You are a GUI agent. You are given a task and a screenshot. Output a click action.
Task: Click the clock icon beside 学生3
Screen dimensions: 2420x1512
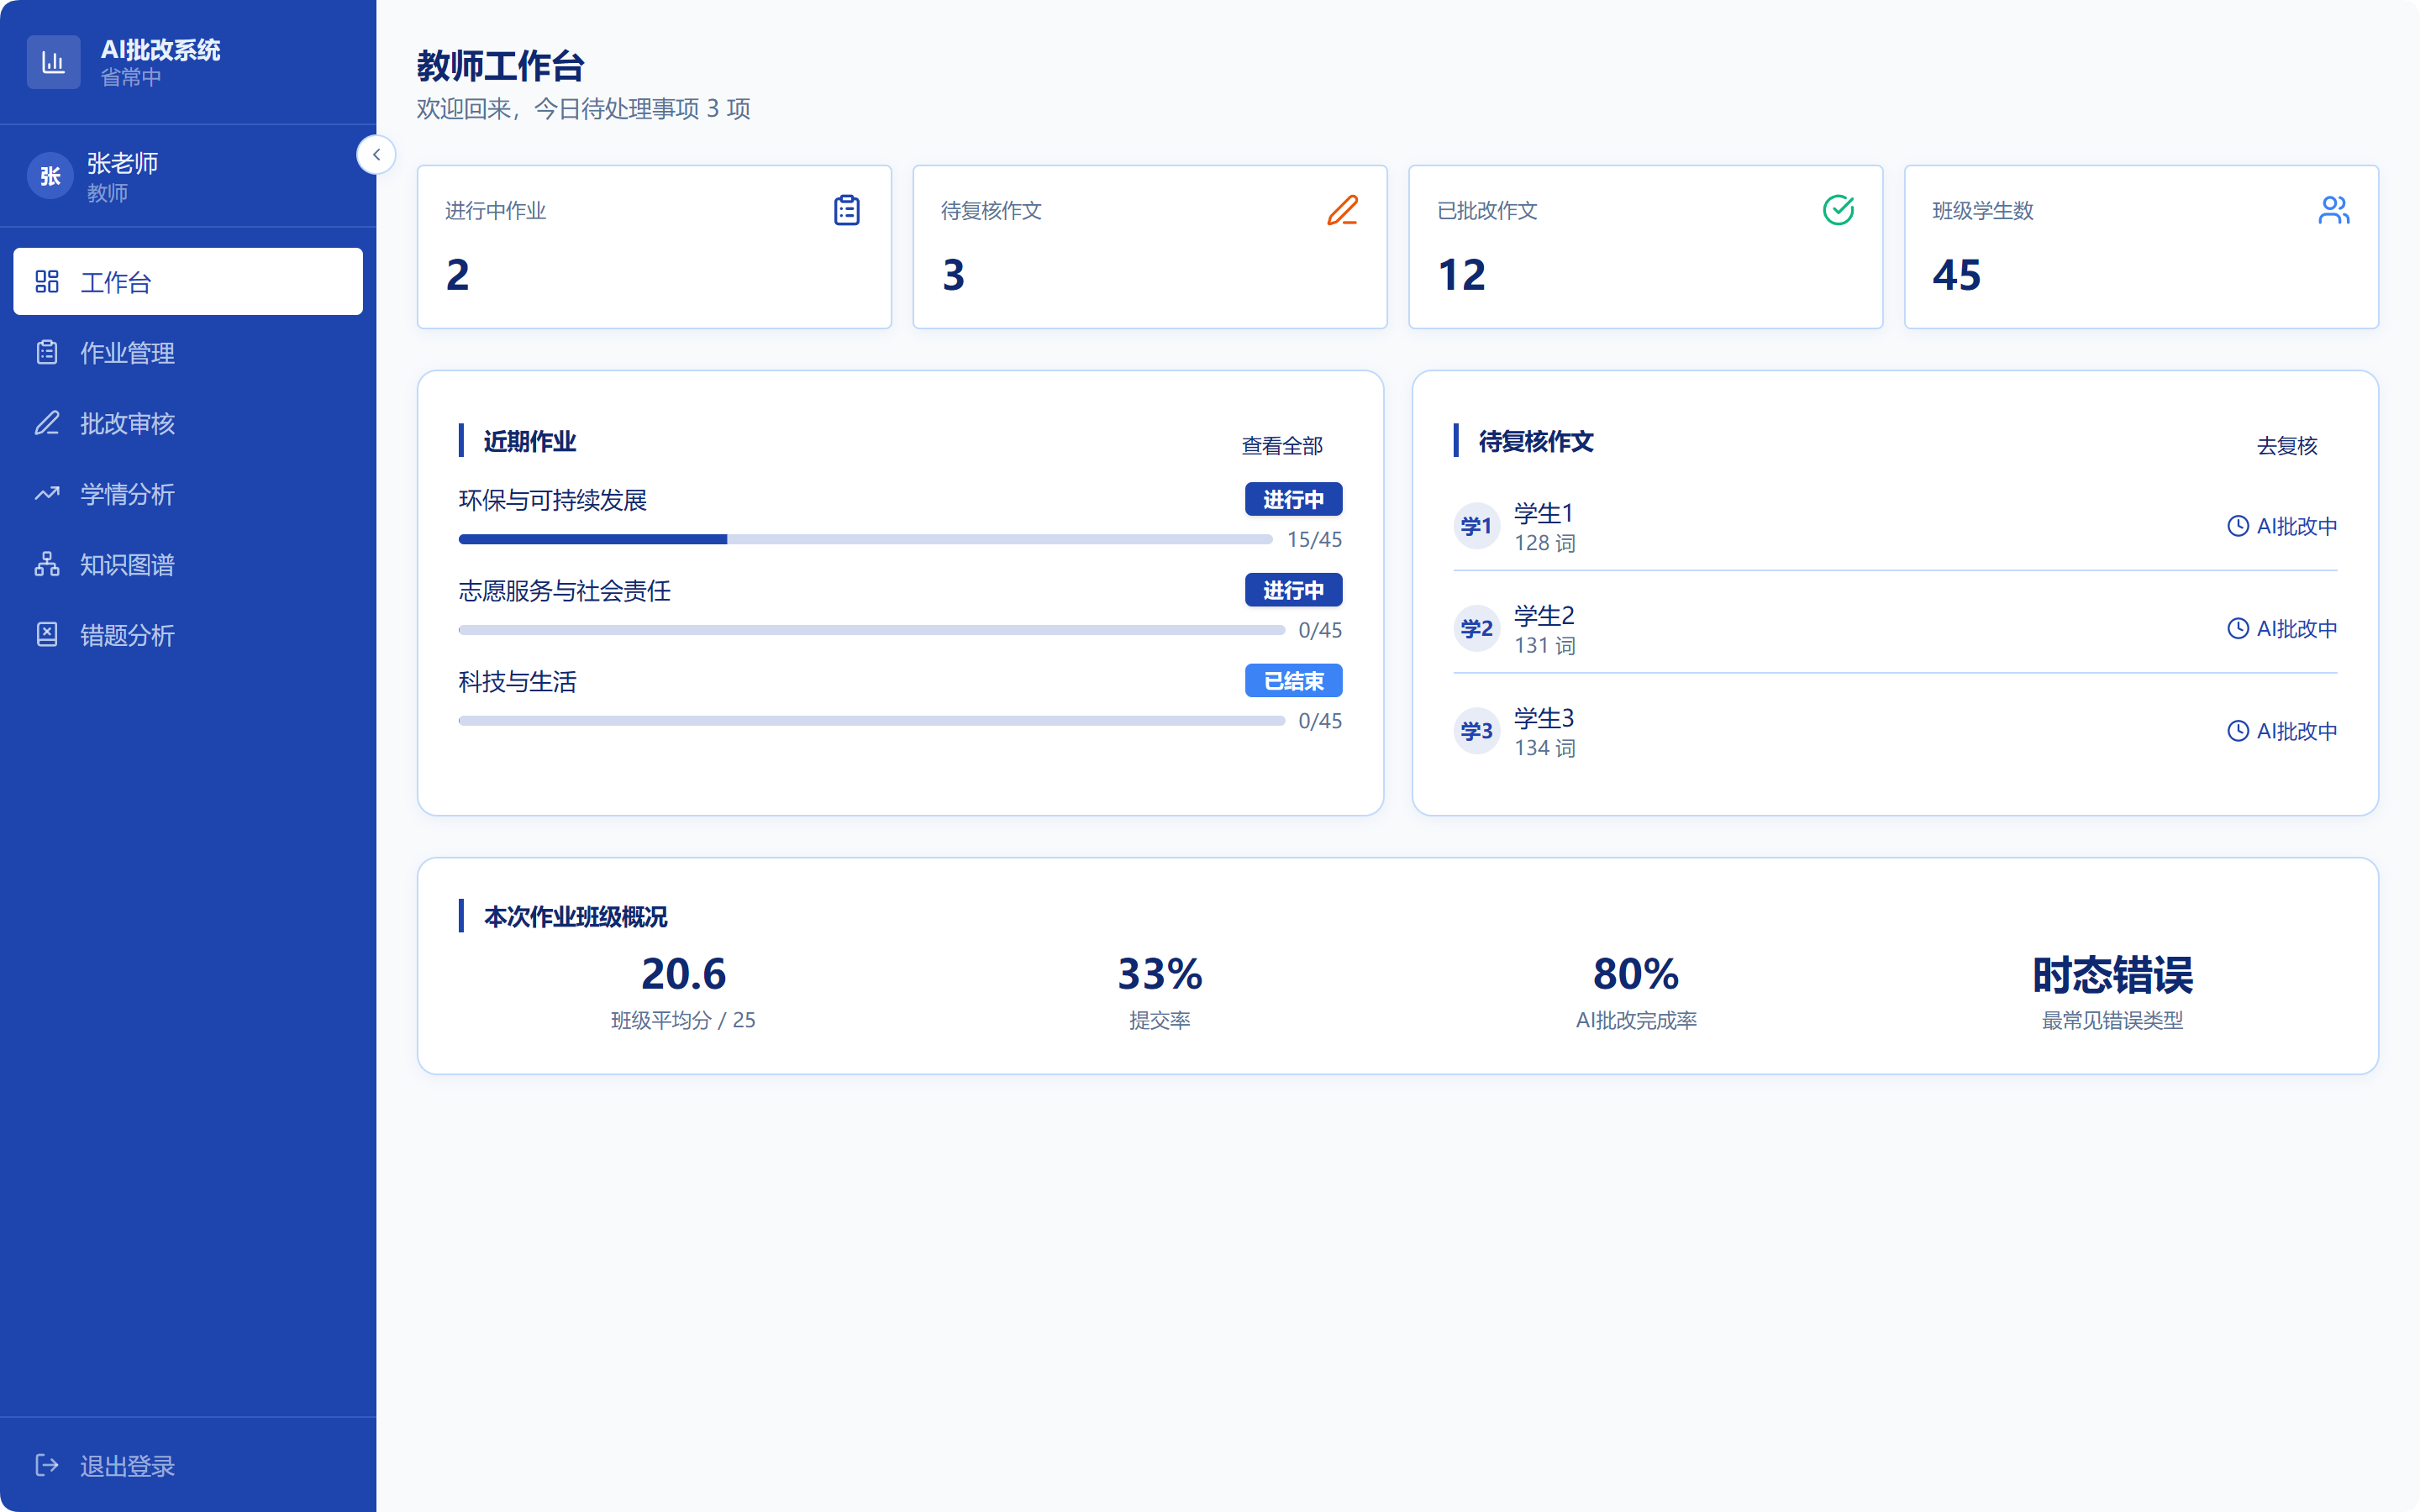(2238, 731)
